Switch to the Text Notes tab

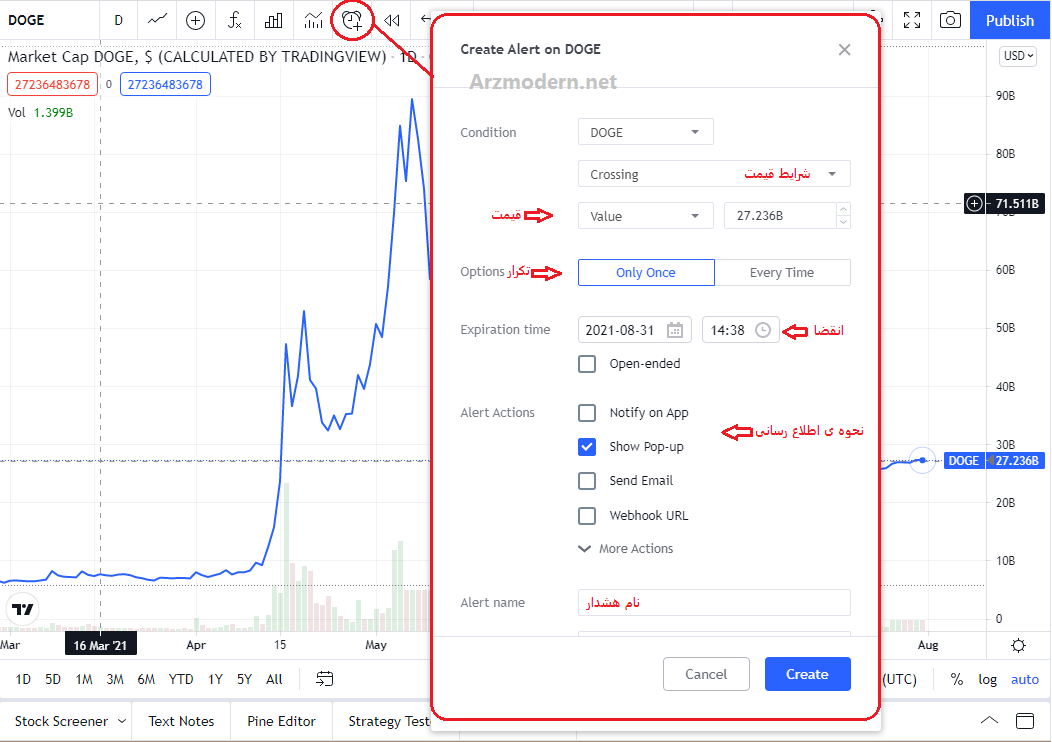pos(181,721)
